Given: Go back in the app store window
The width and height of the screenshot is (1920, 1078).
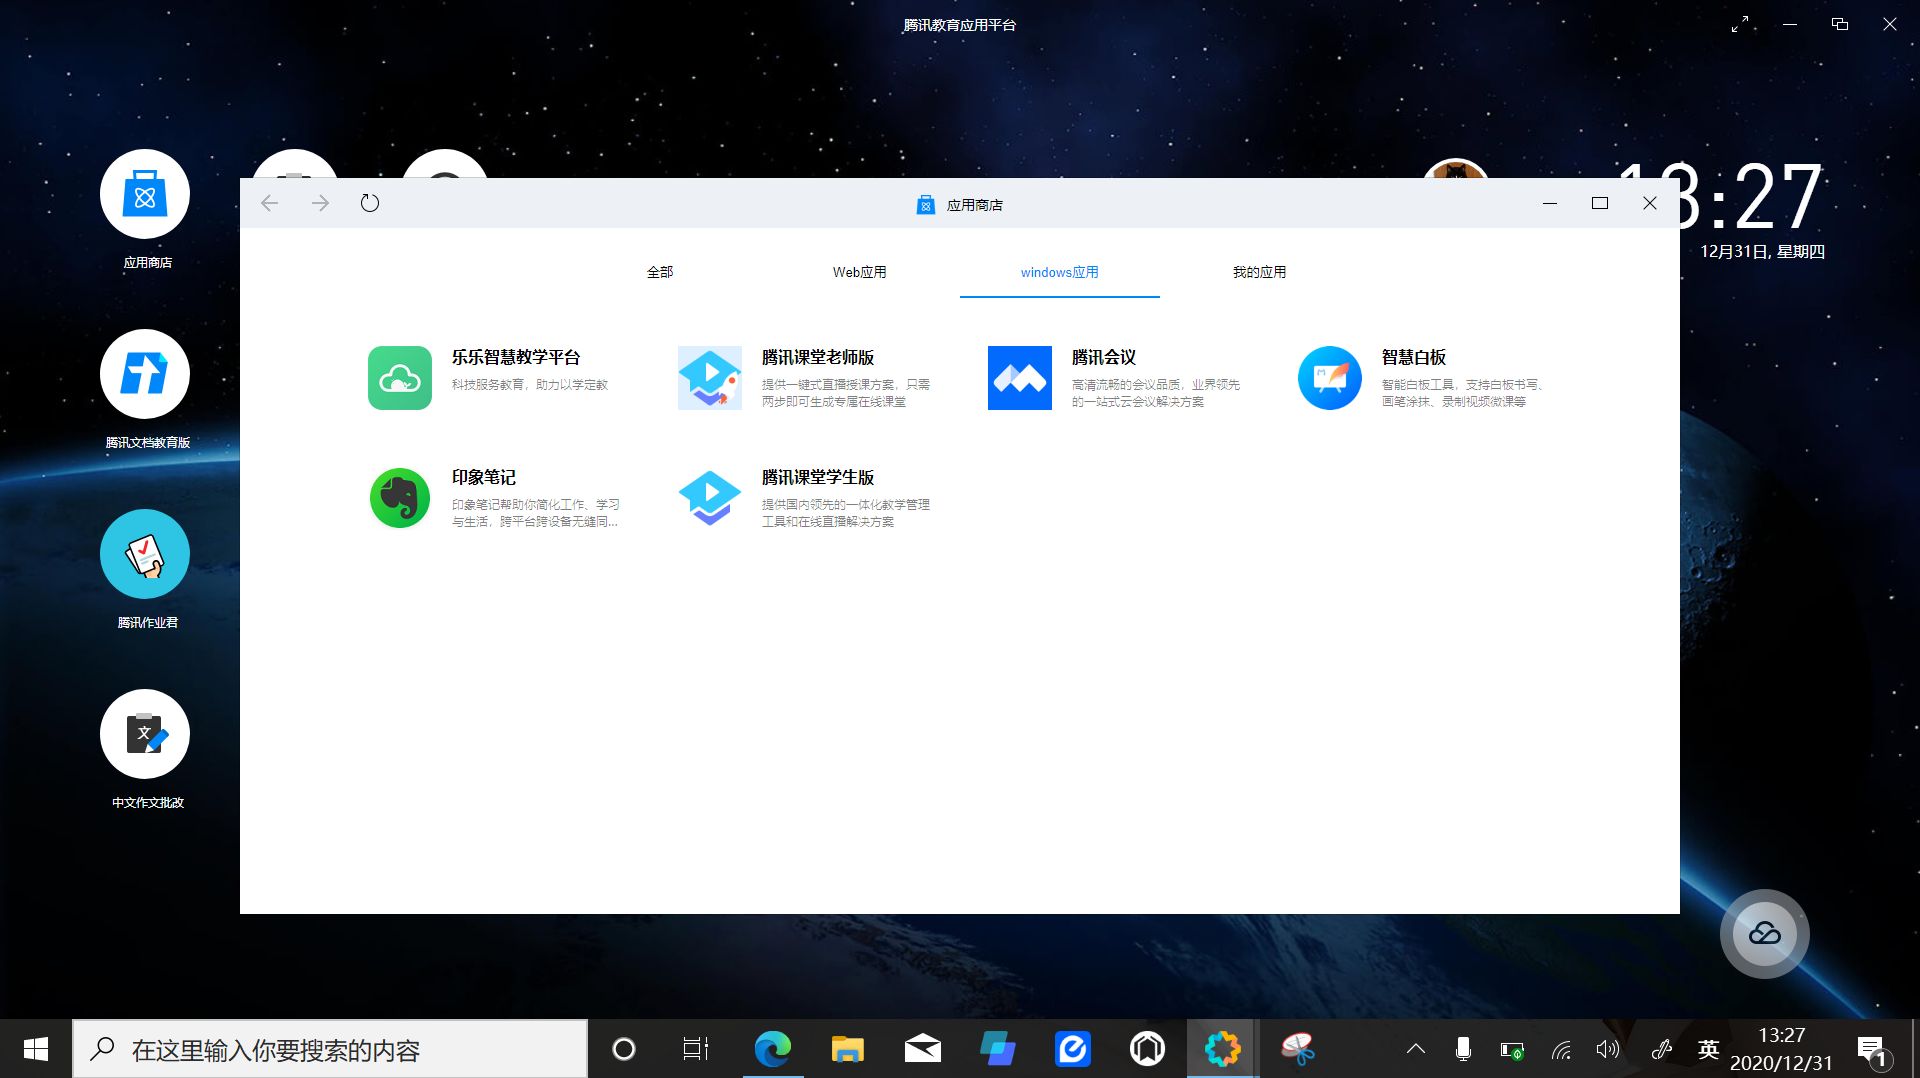Looking at the screenshot, I should tap(269, 203).
